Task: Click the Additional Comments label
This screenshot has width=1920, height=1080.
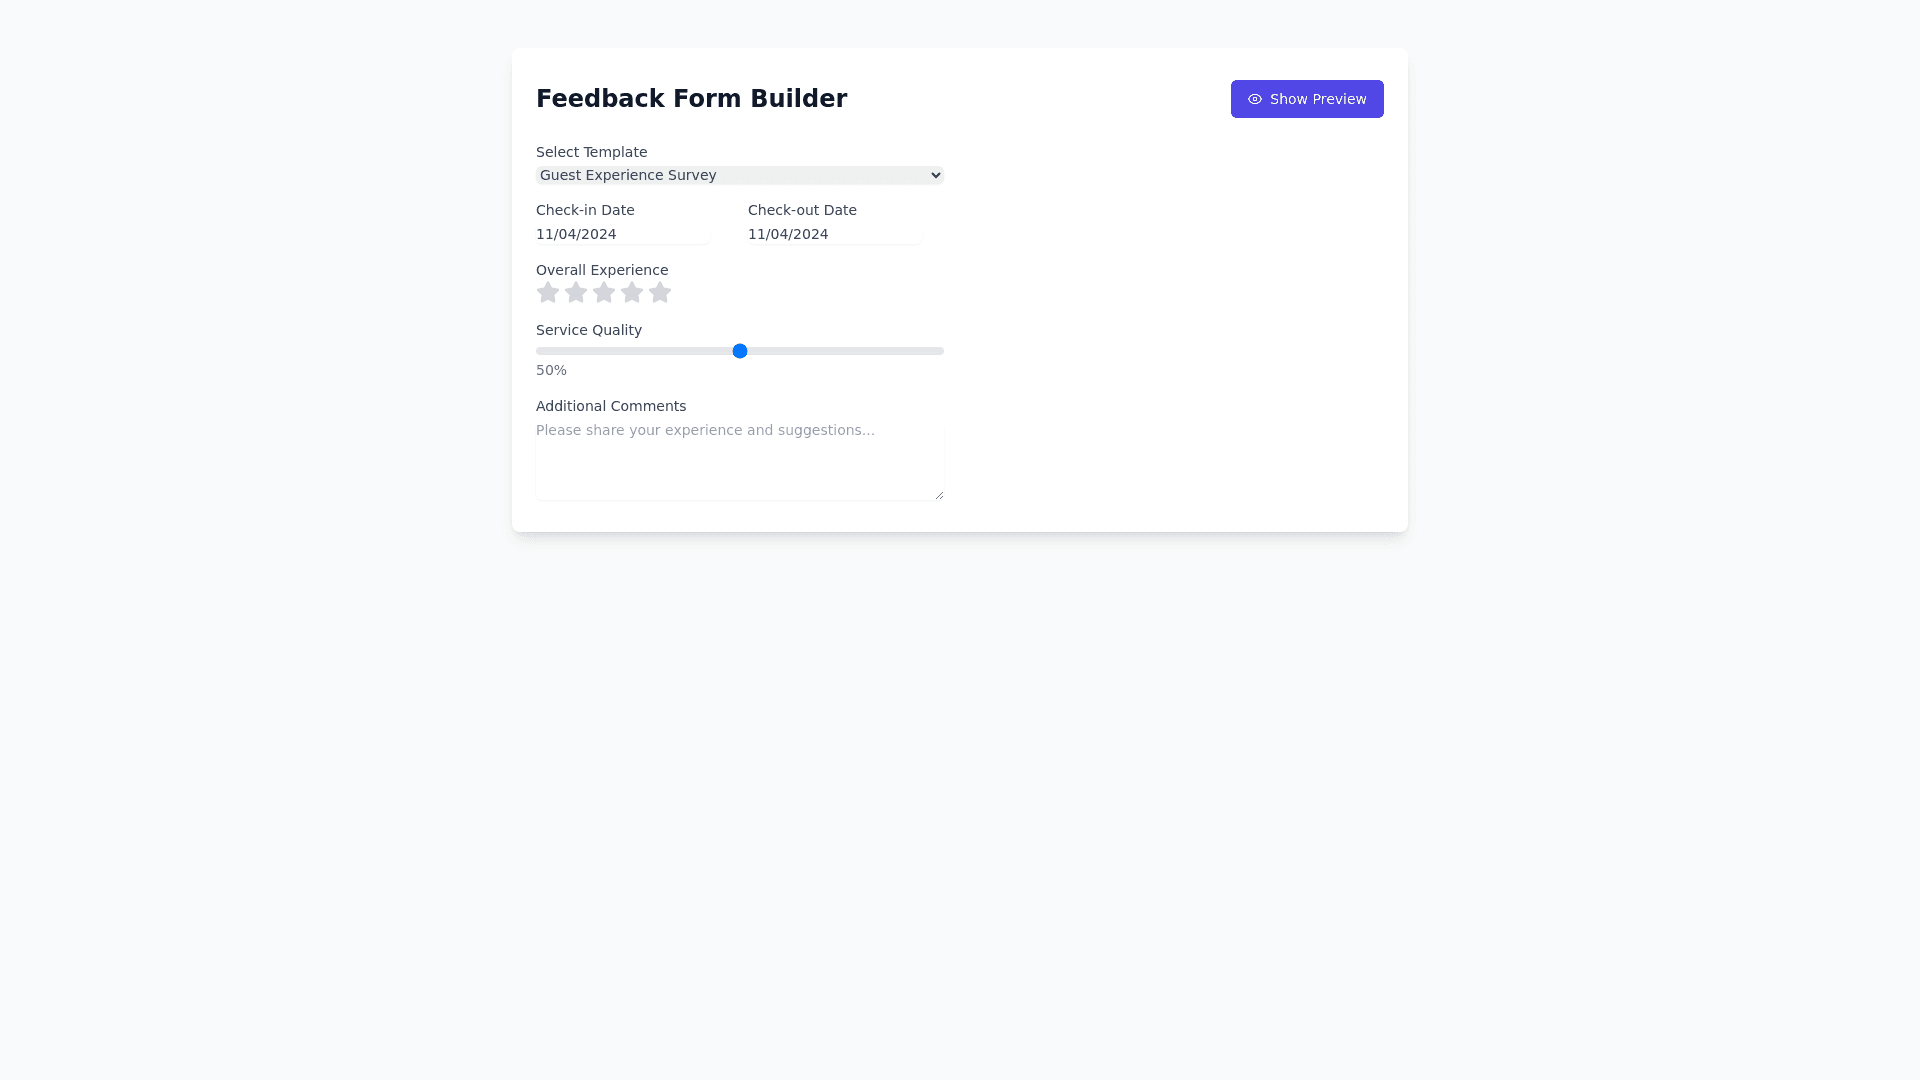Action: coord(611,406)
